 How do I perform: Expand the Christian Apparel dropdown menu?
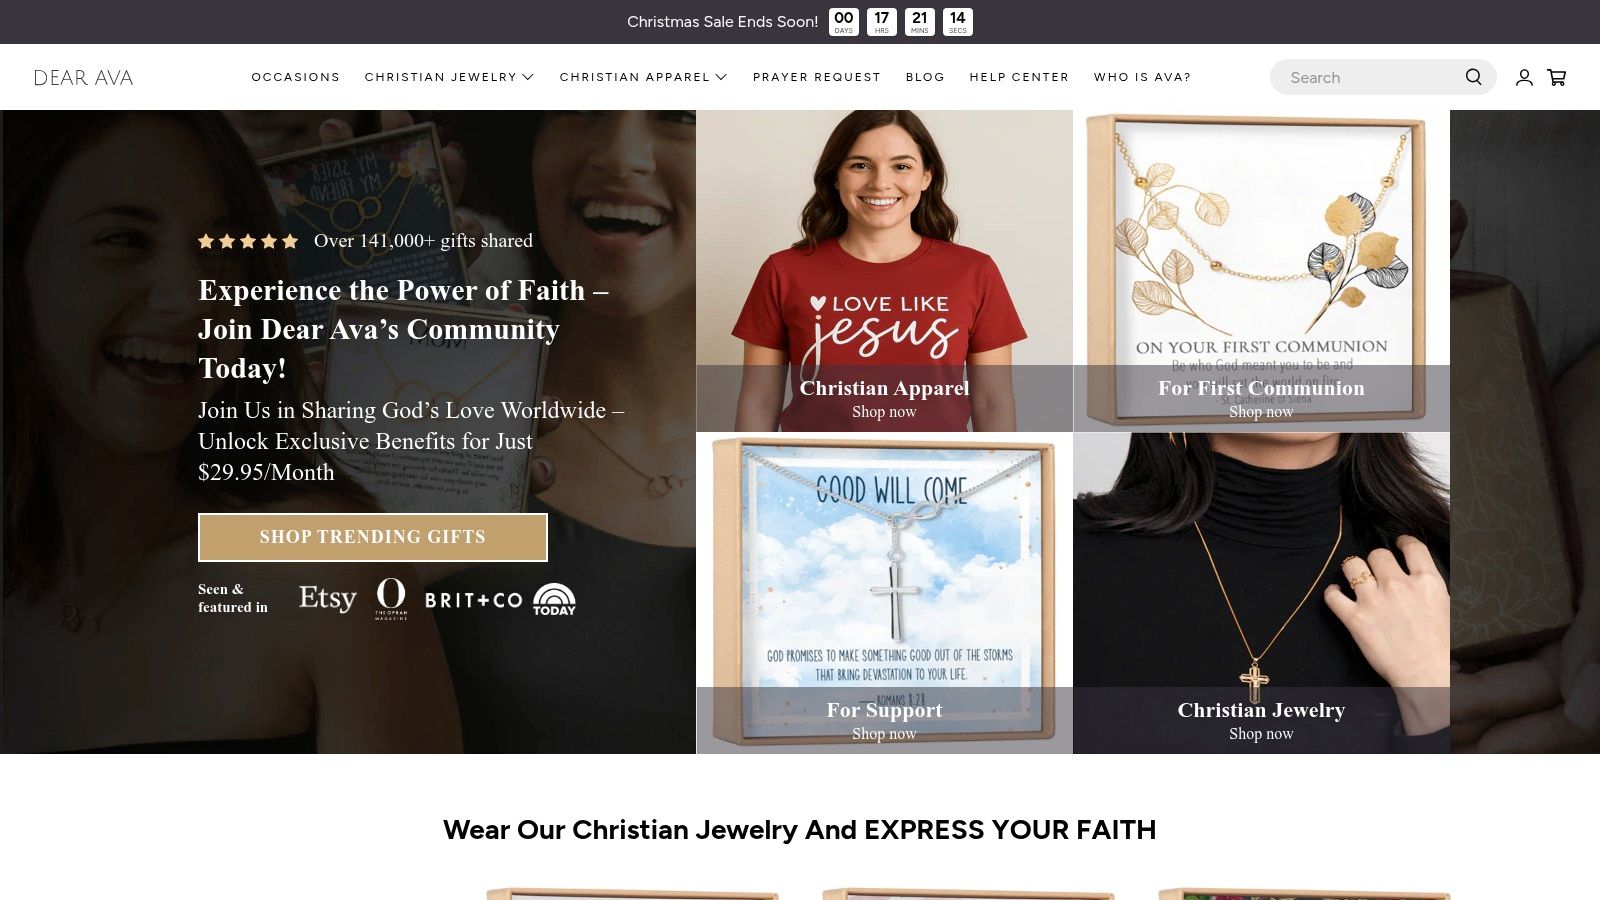pos(643,77)
